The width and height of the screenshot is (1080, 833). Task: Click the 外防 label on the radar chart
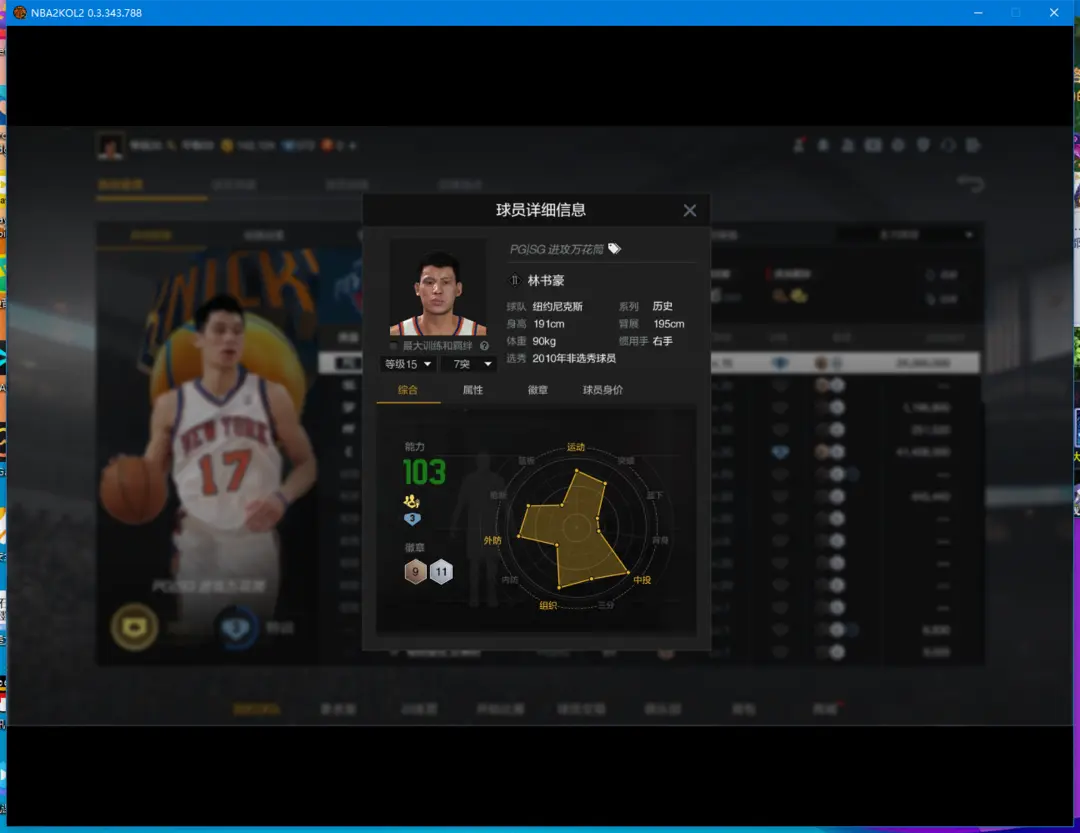(x=492, y=540)
